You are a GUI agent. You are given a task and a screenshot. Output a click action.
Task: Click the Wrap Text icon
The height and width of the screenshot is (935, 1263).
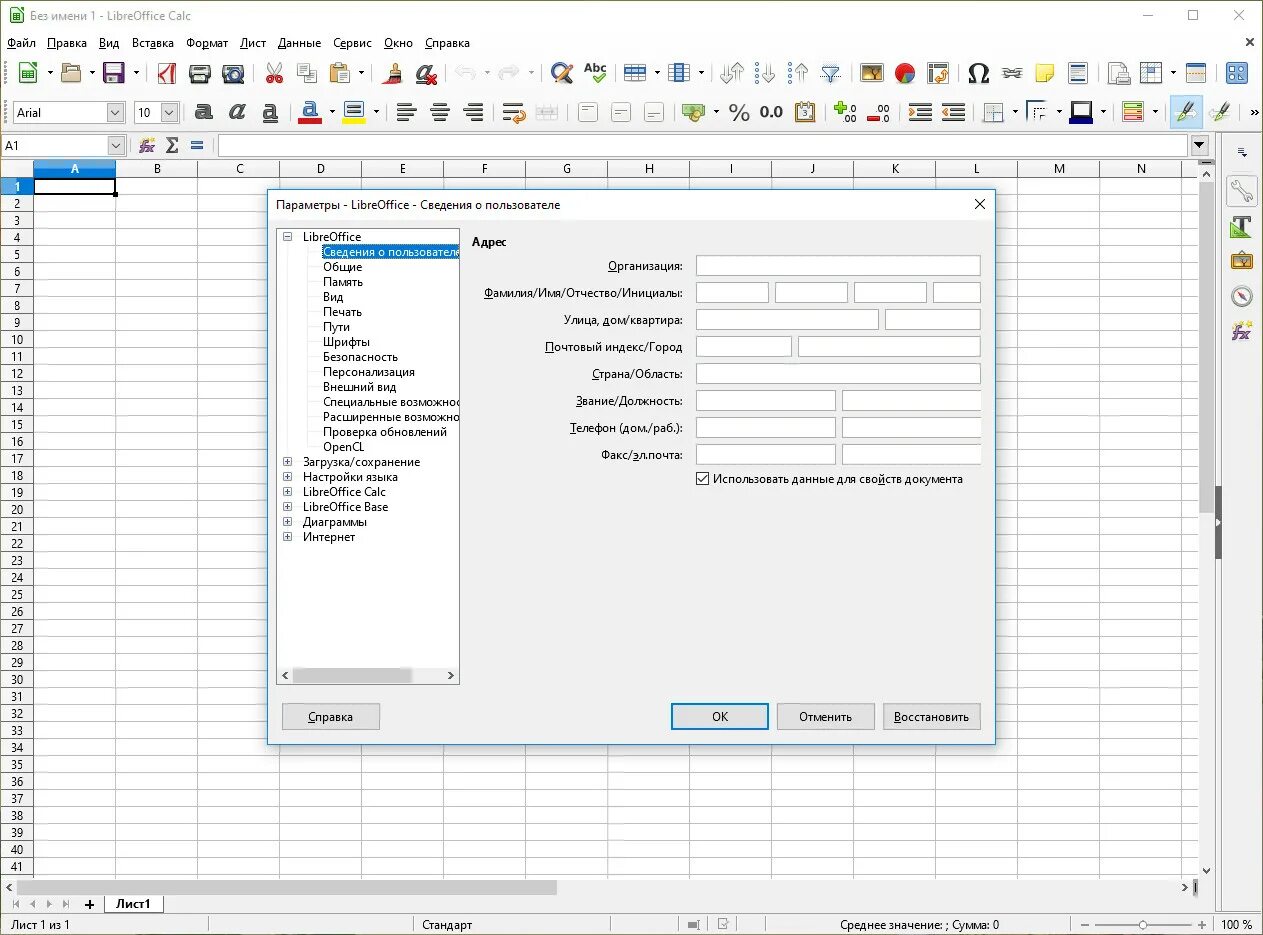(514, 112)
